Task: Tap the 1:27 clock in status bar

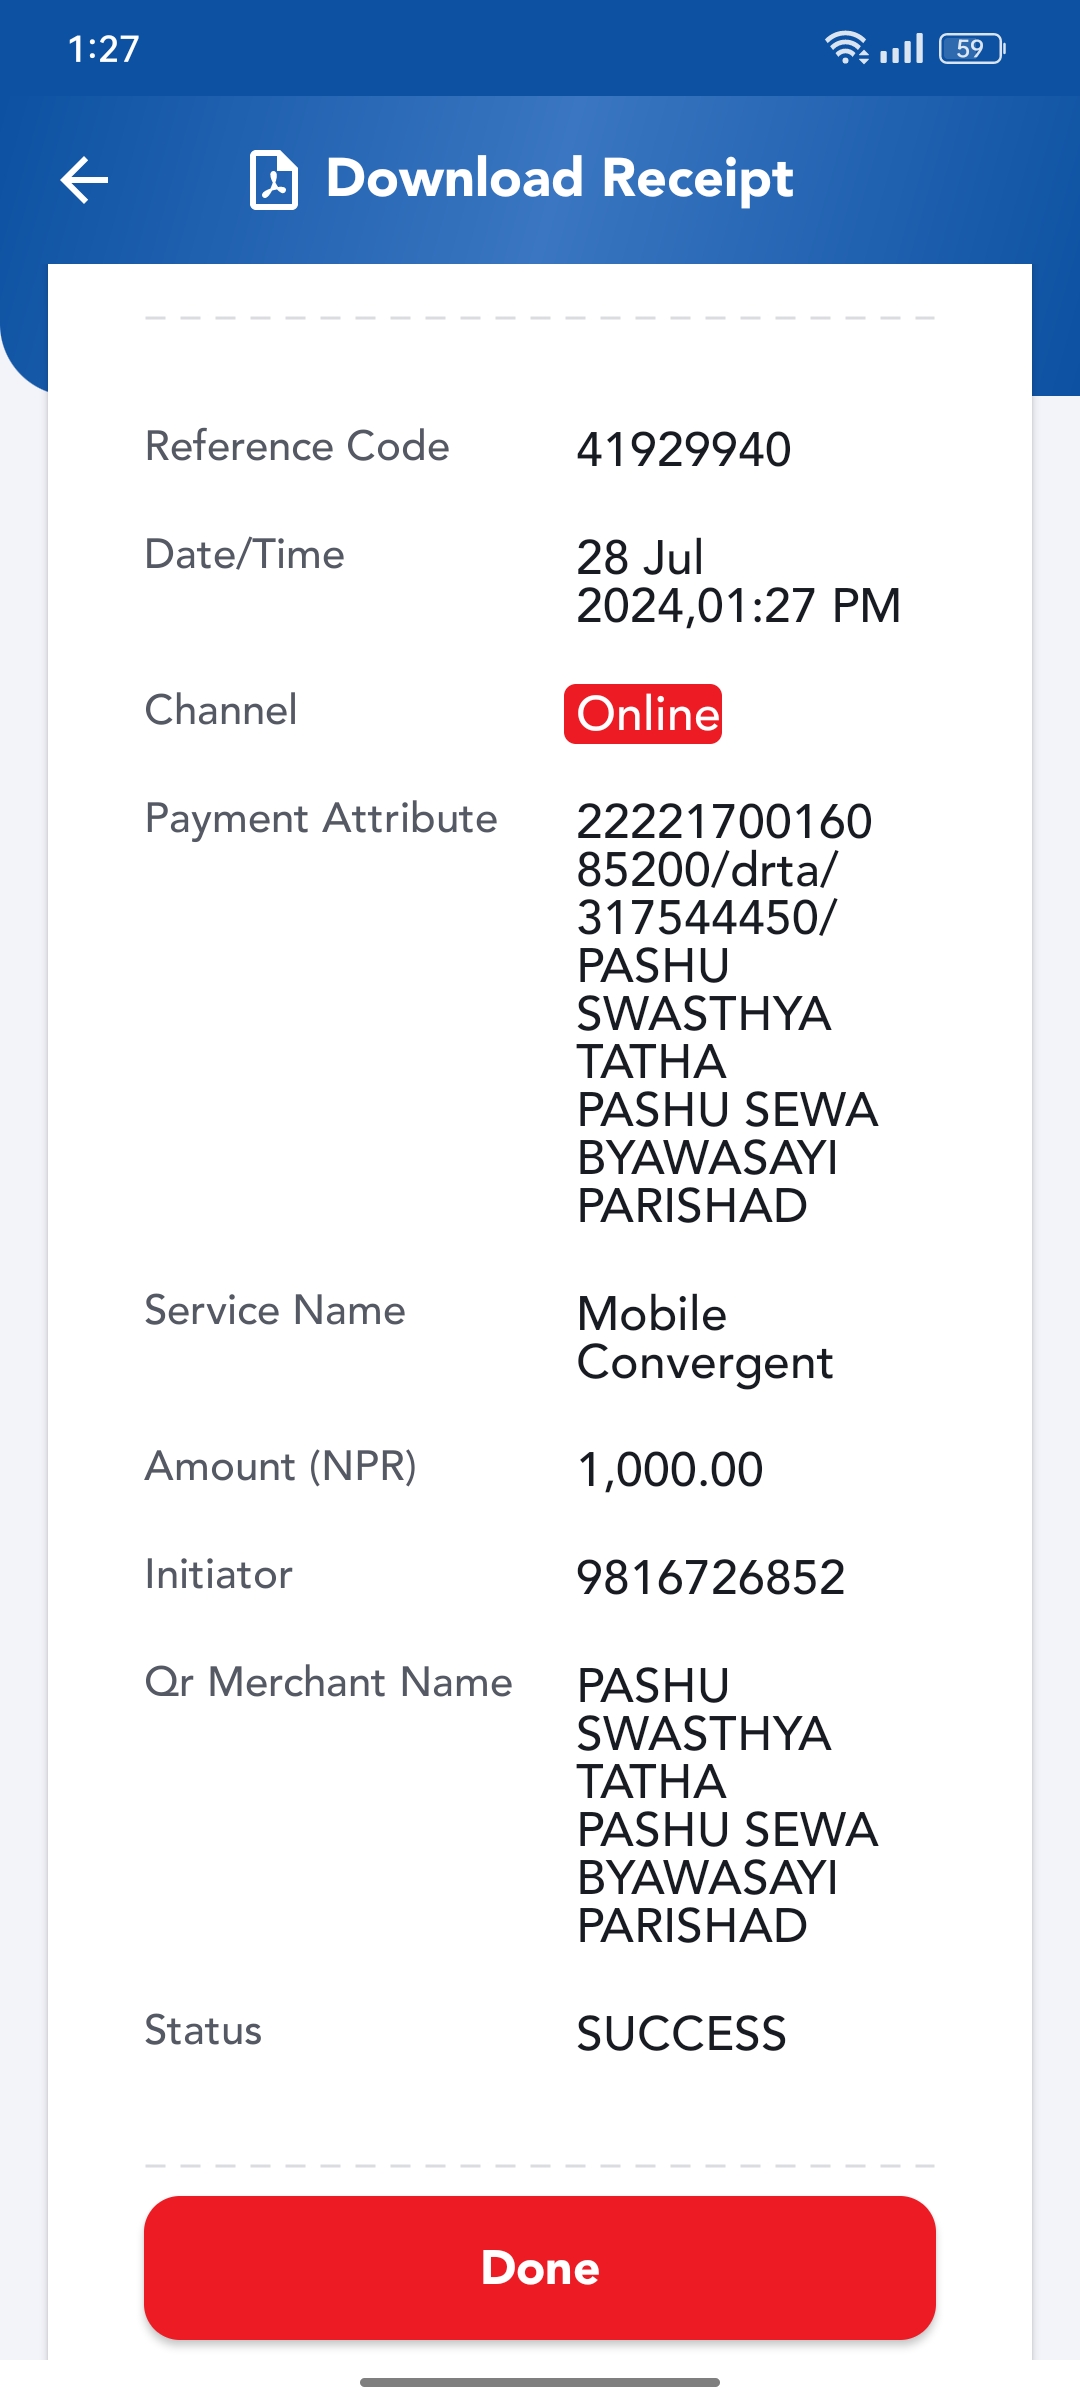Action: pos(103,49)
